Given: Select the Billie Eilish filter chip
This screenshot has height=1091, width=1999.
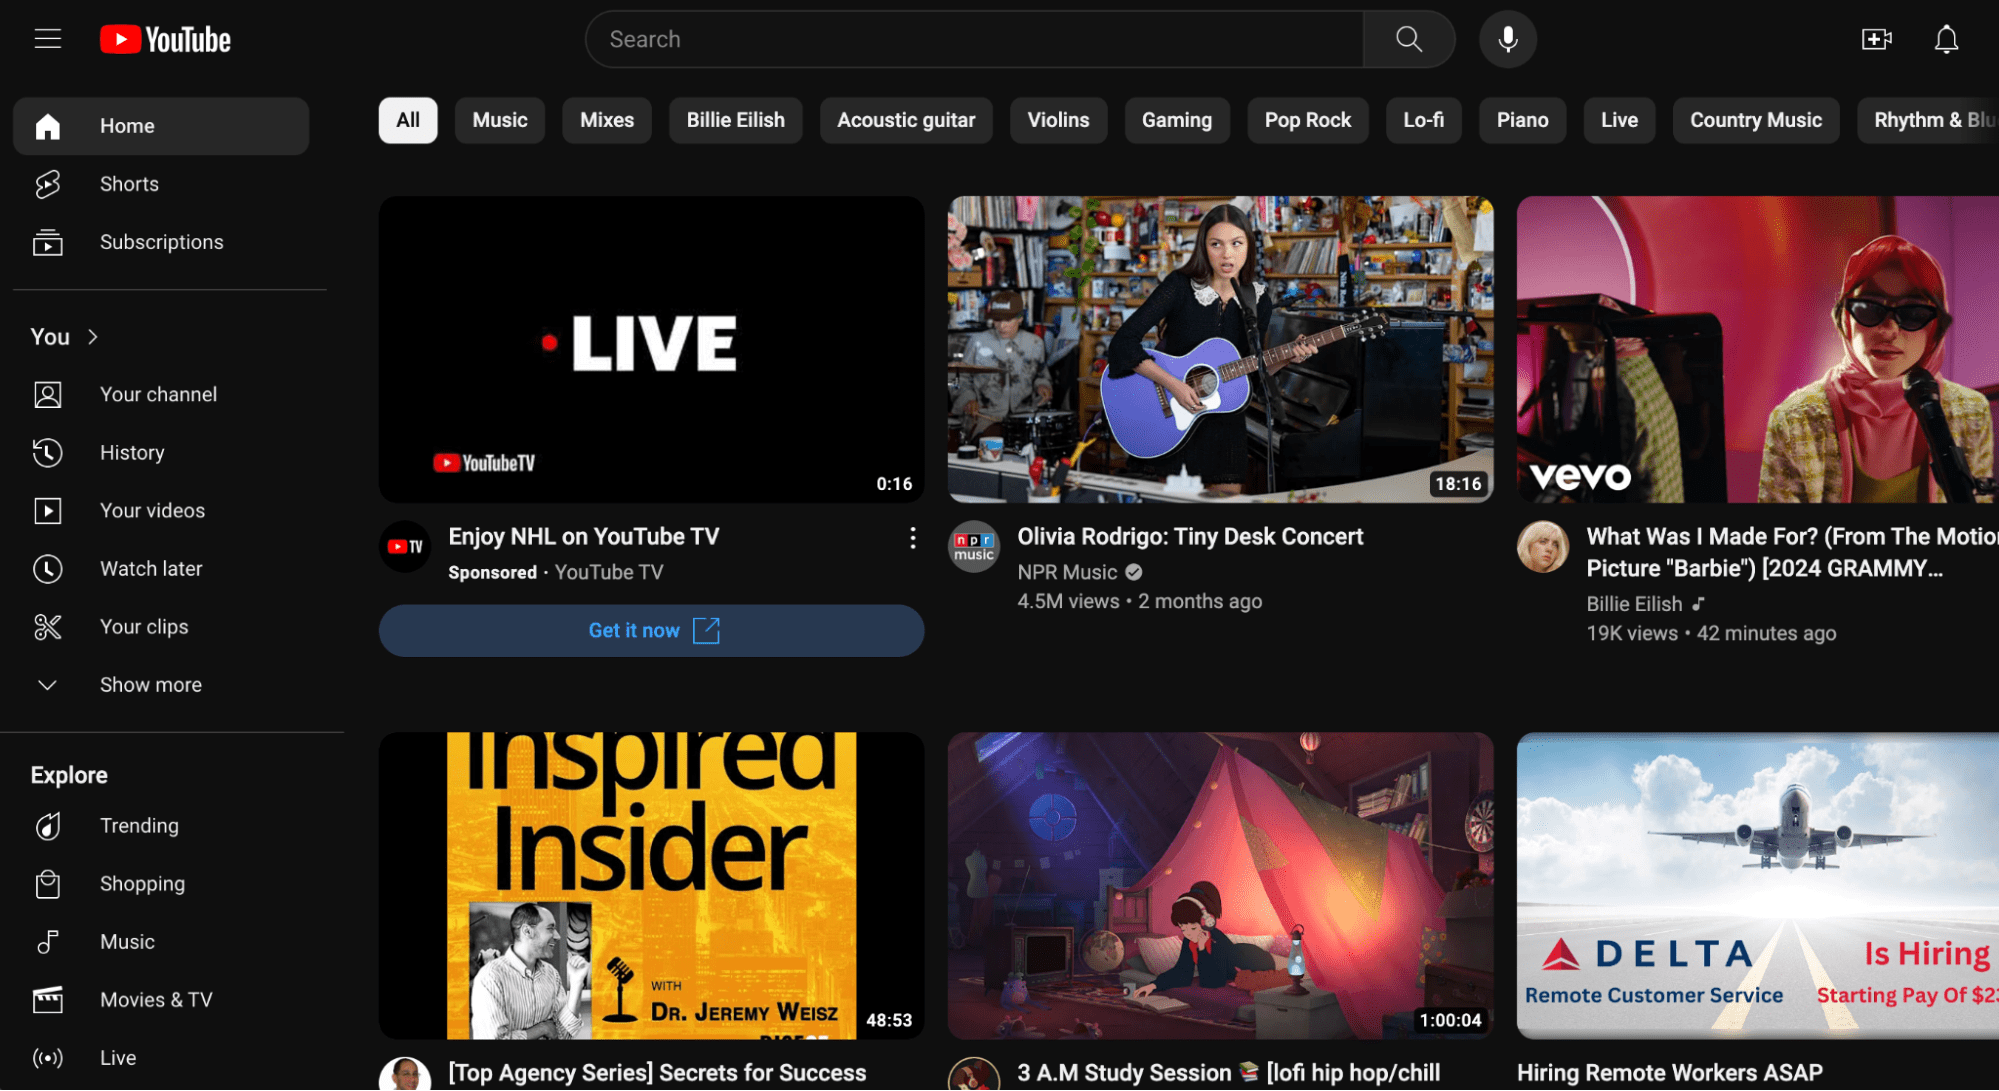Looking at the screenshot, I should (x=736, y=120).
